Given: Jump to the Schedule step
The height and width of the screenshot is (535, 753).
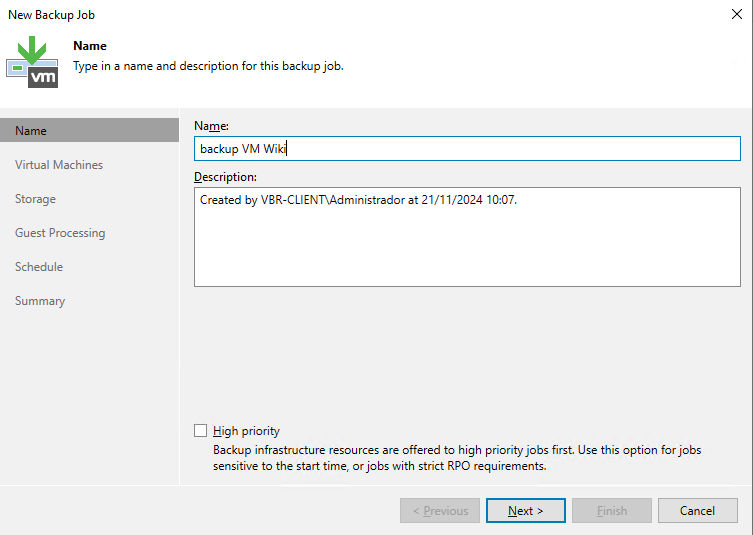Looking at the screenshot, I should 39,267.
